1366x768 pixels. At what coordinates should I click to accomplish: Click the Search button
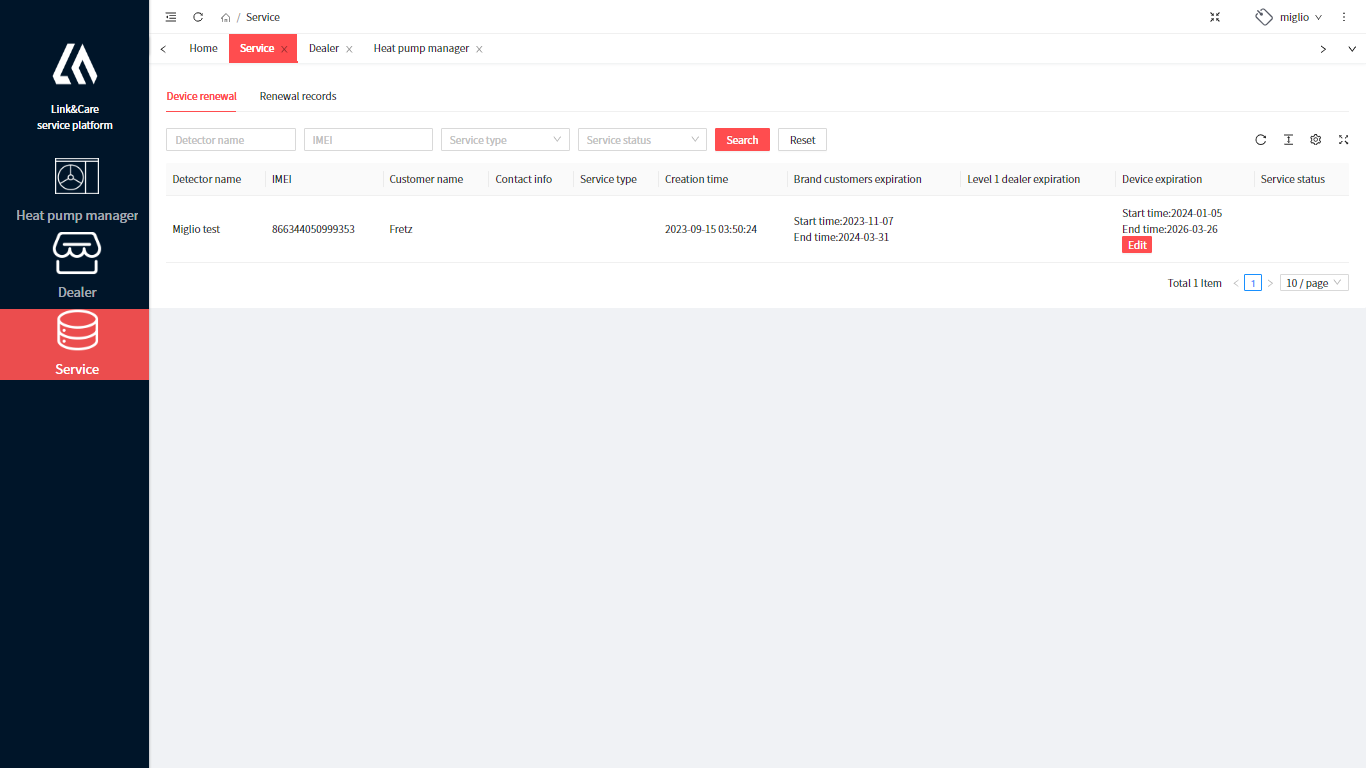[x=742, y=140]
